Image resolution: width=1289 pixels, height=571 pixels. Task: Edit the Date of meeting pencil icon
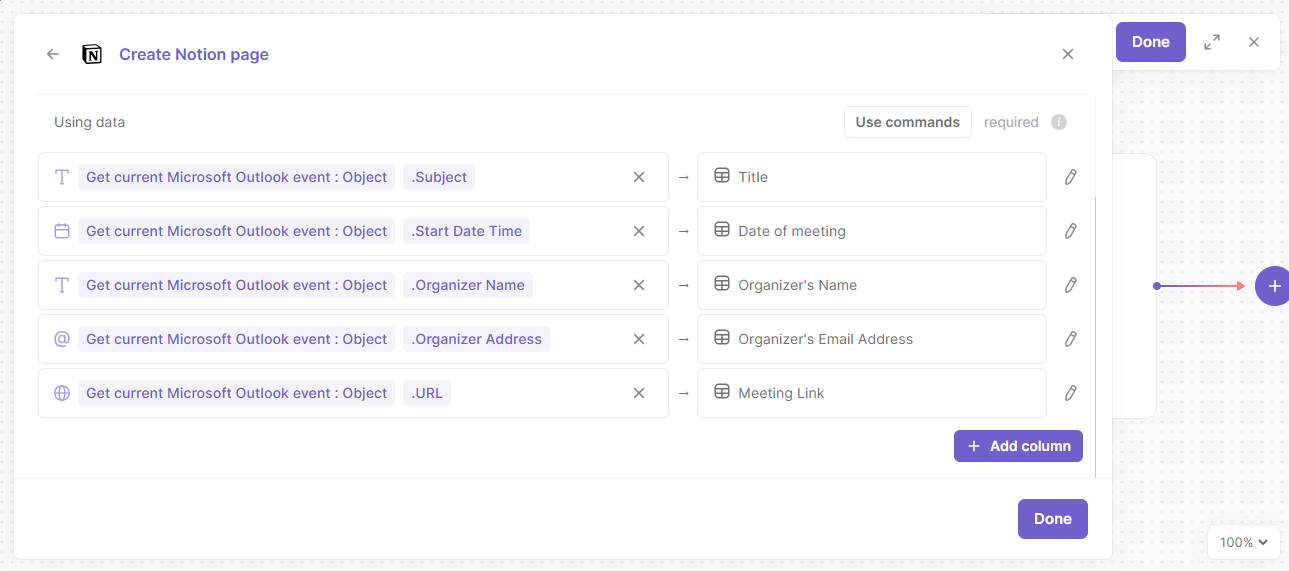[x=1070, y=231]
